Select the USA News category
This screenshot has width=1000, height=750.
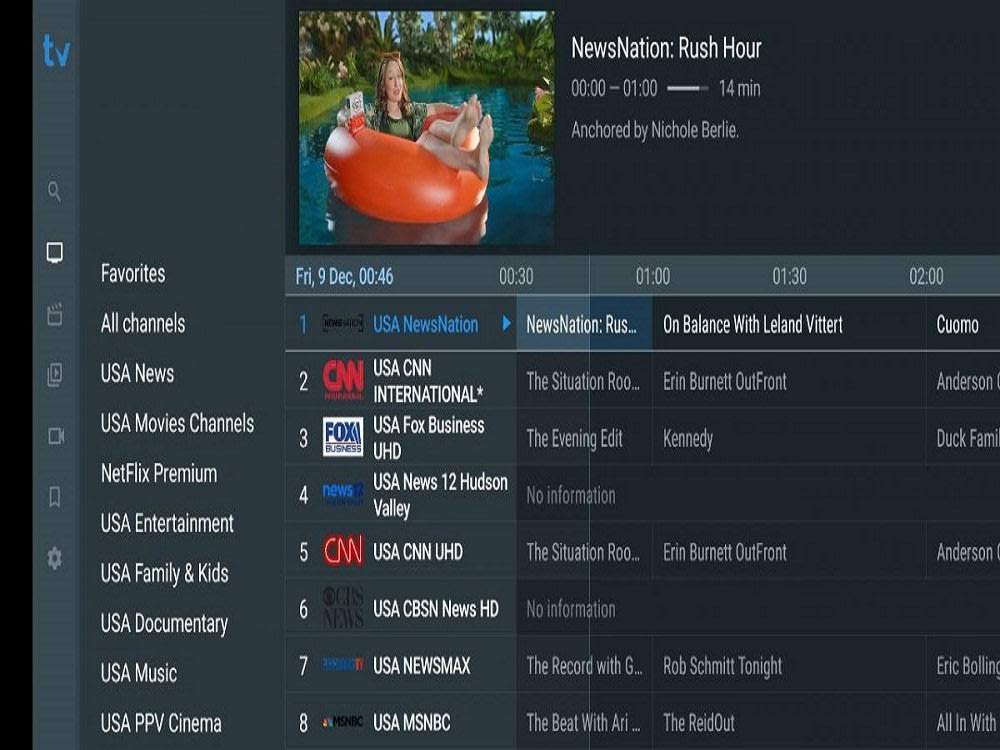(137, 373)
